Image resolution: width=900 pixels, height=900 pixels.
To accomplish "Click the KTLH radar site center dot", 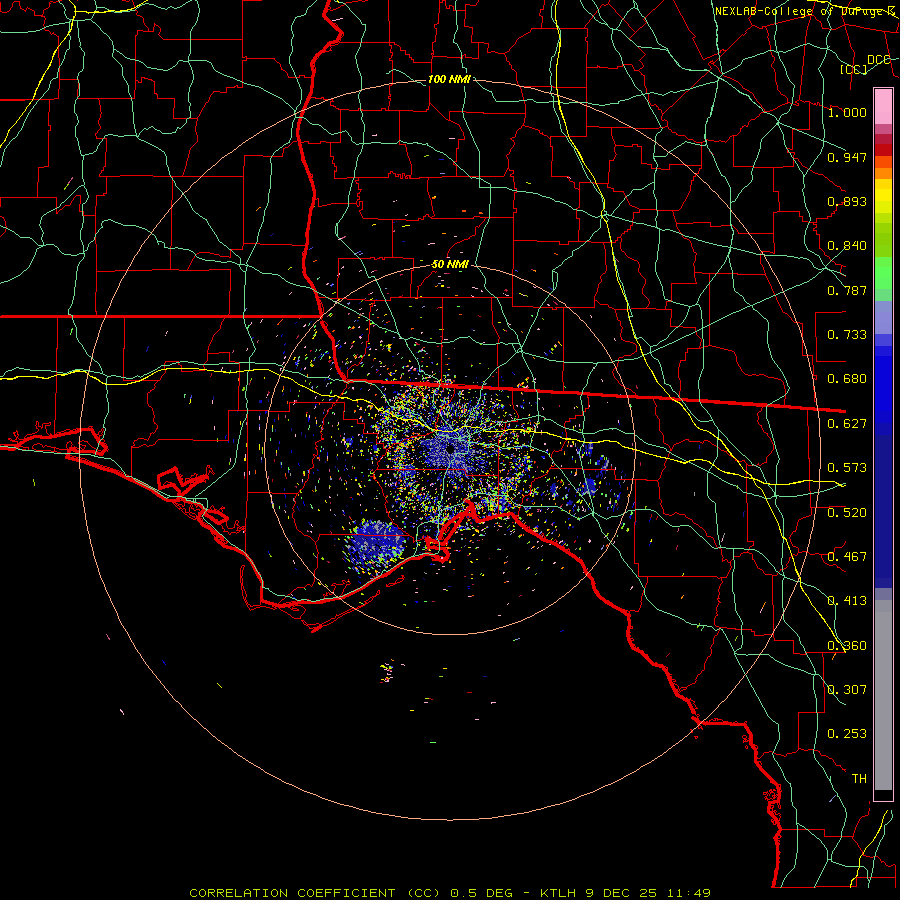I will pyautogui.click(x=451, y=448).
